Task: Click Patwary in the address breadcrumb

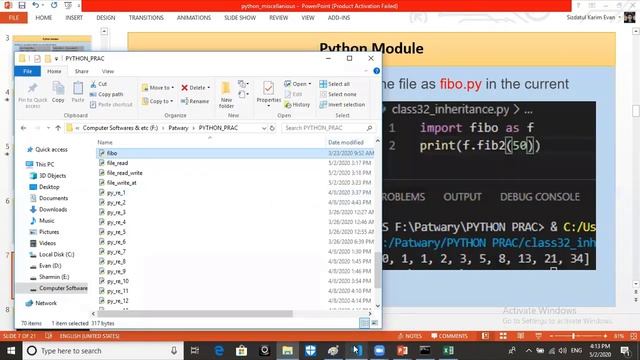Action: tap(178, 128)
